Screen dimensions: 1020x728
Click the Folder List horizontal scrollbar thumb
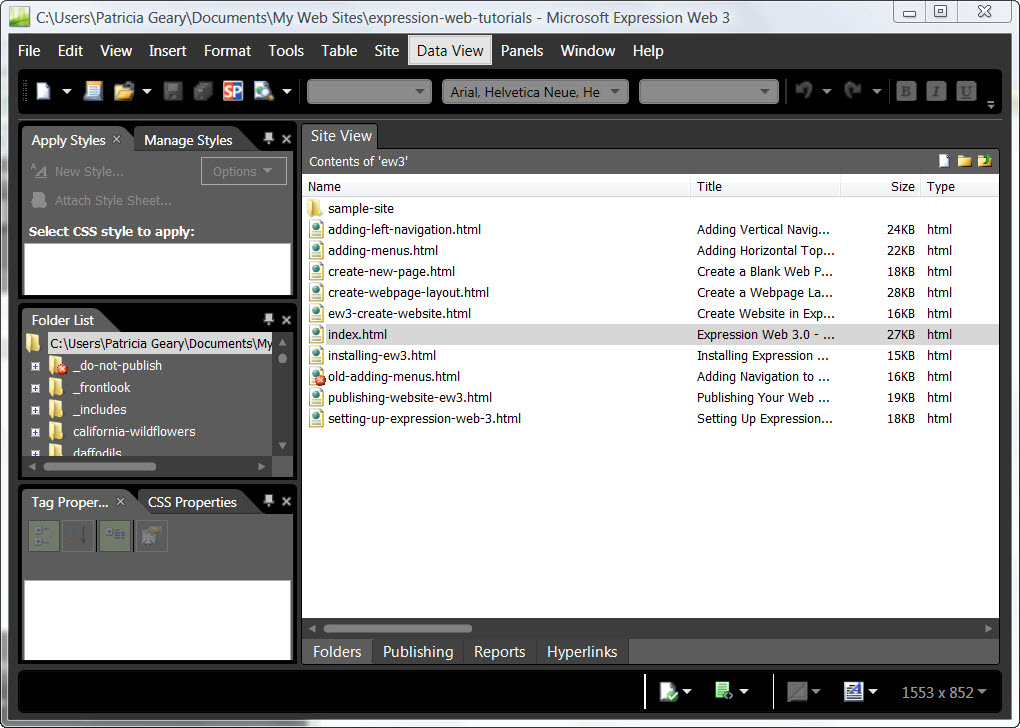(100, 466)
